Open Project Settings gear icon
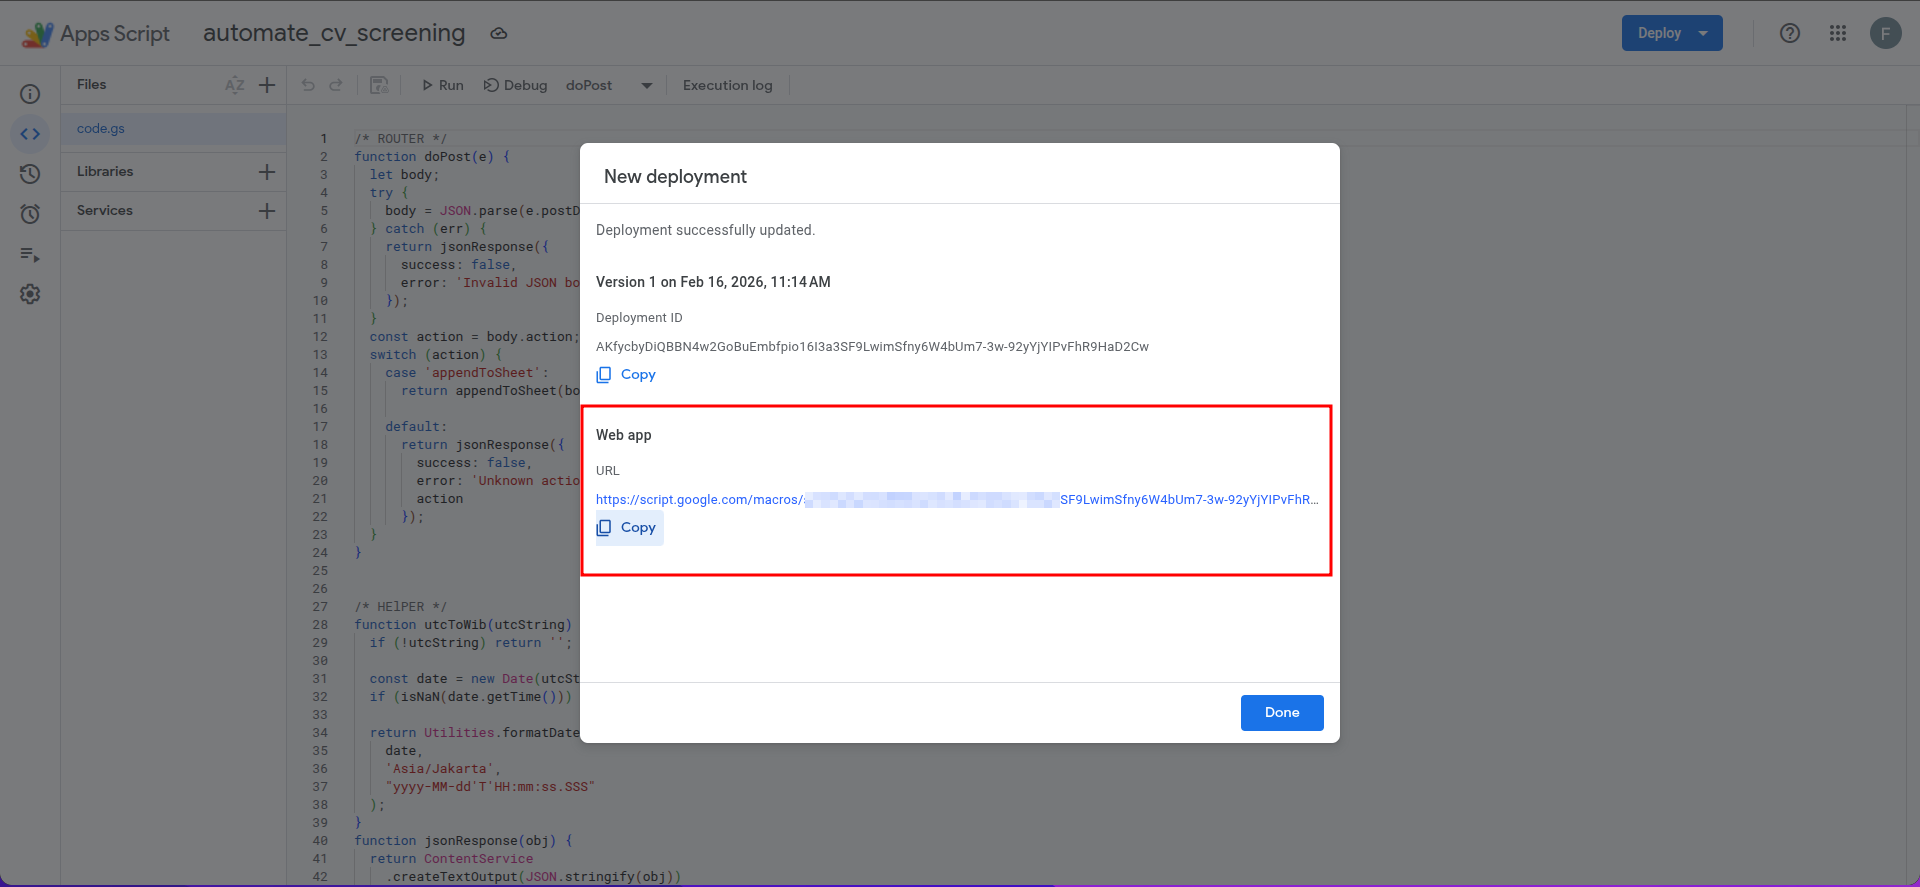The image size is (1920, 887). click(x=30, y=294)
